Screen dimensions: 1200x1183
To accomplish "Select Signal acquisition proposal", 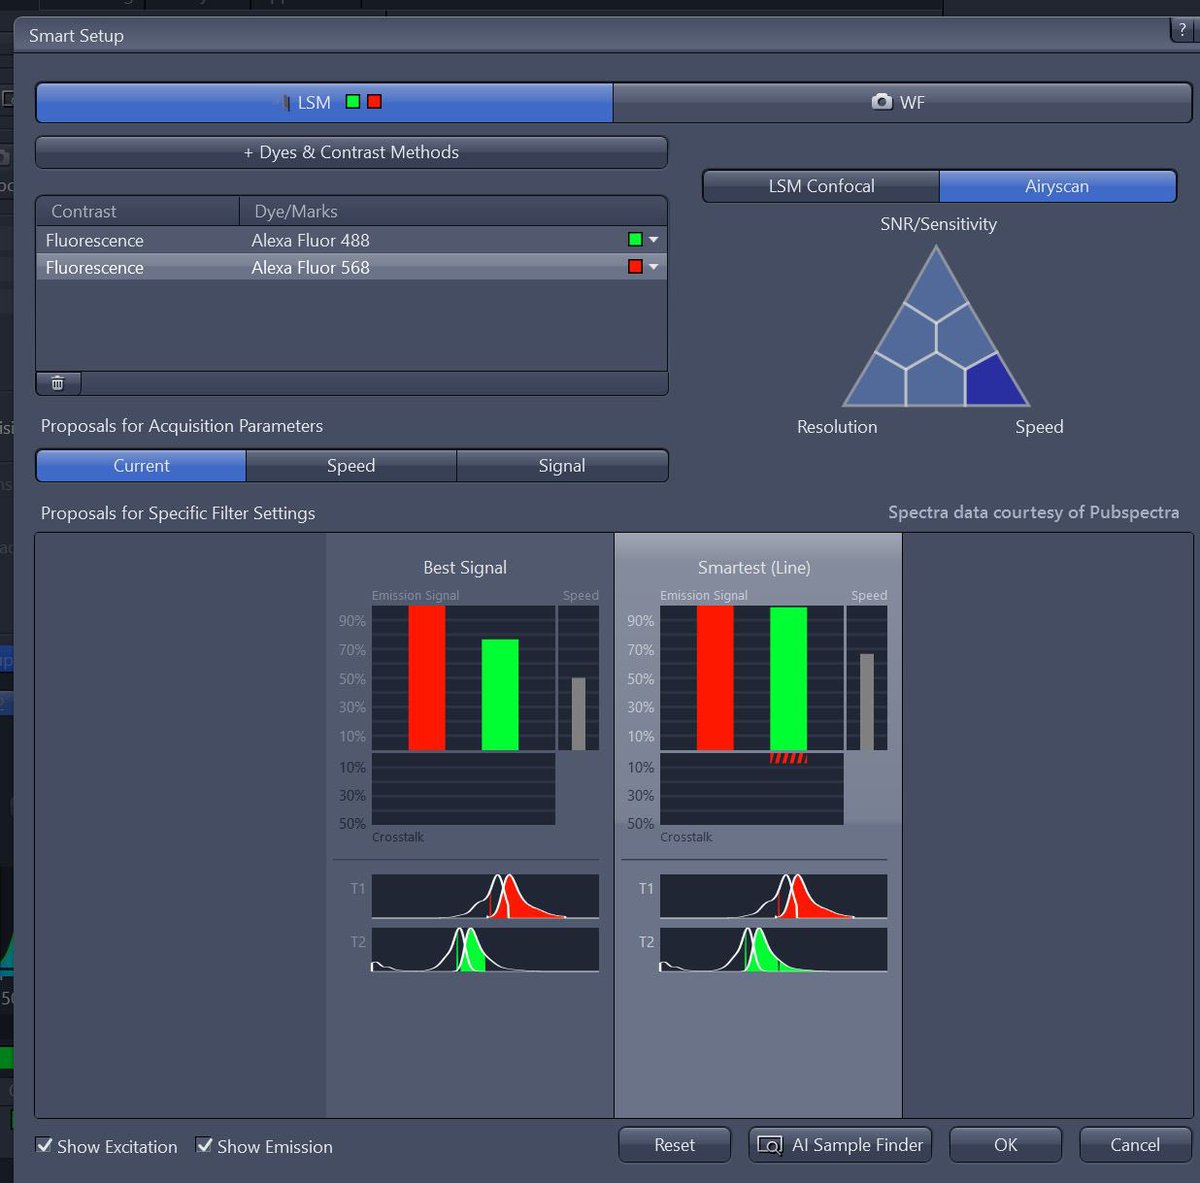I will click(562, 466).
